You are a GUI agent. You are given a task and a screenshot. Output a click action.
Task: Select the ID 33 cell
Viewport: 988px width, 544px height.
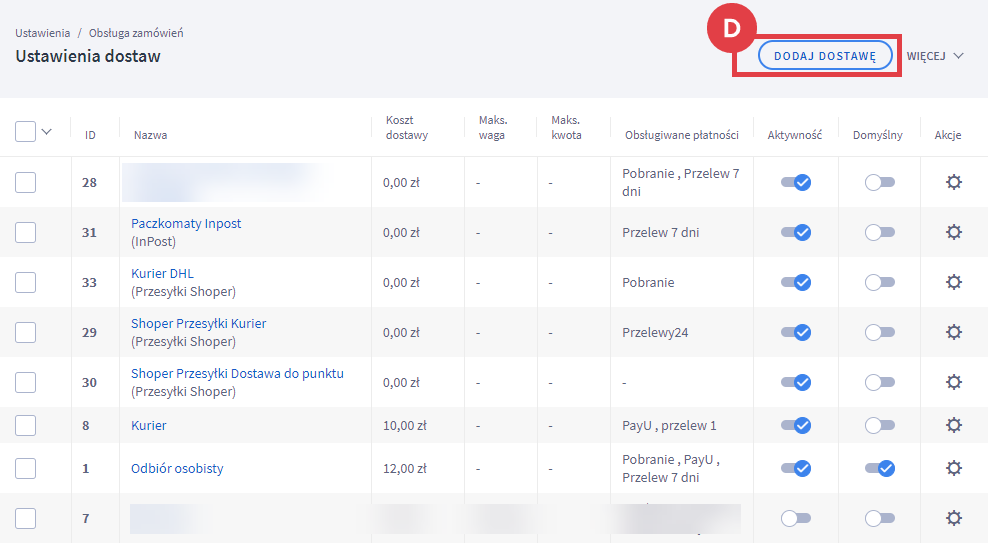pyautogui.click(x=89, y=282)
